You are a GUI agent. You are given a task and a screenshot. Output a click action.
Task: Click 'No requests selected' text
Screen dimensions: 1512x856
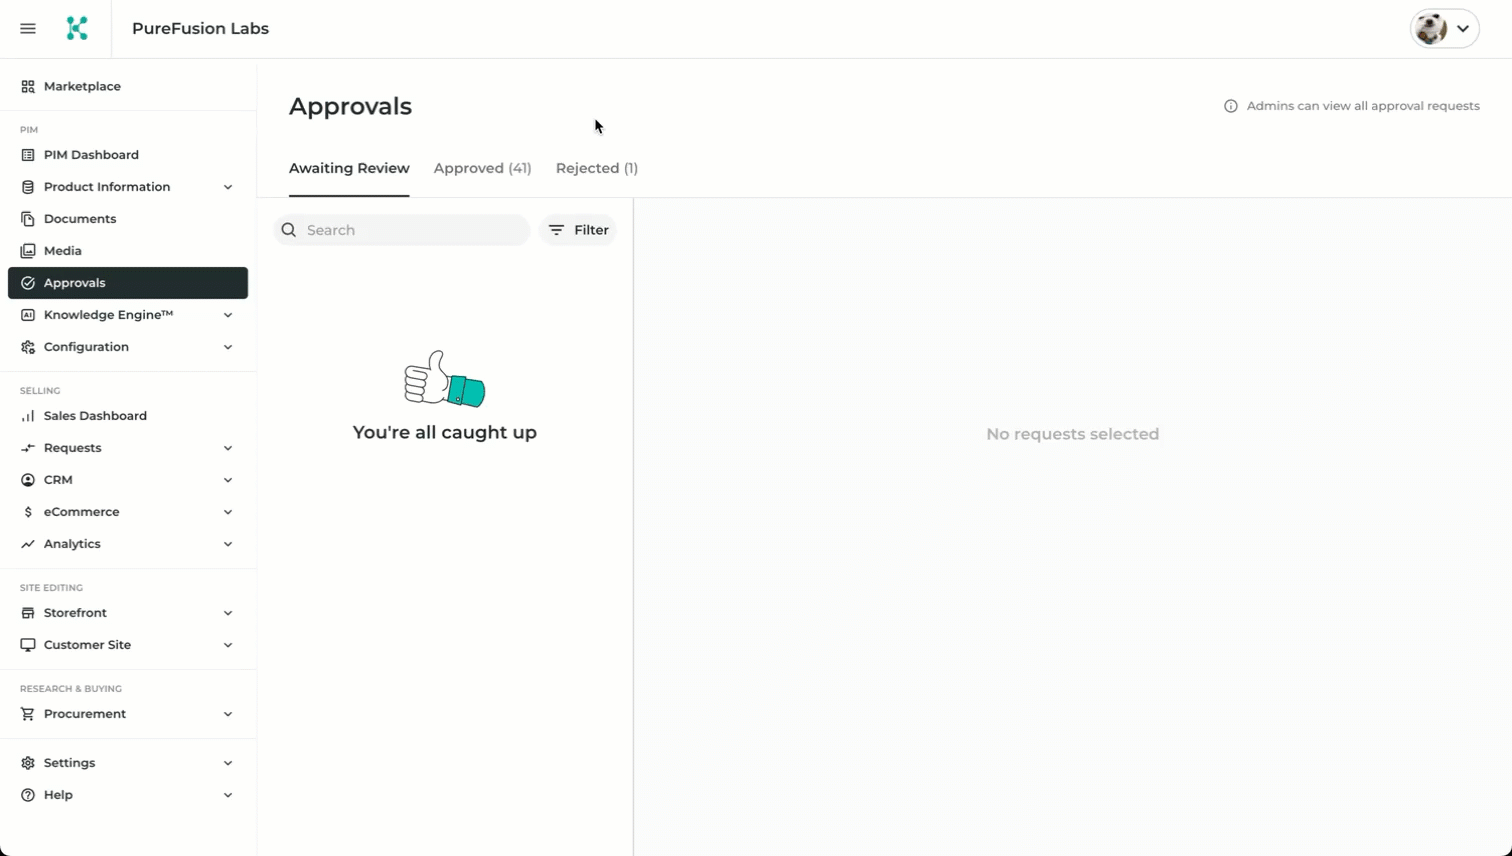coord(1073,434)
